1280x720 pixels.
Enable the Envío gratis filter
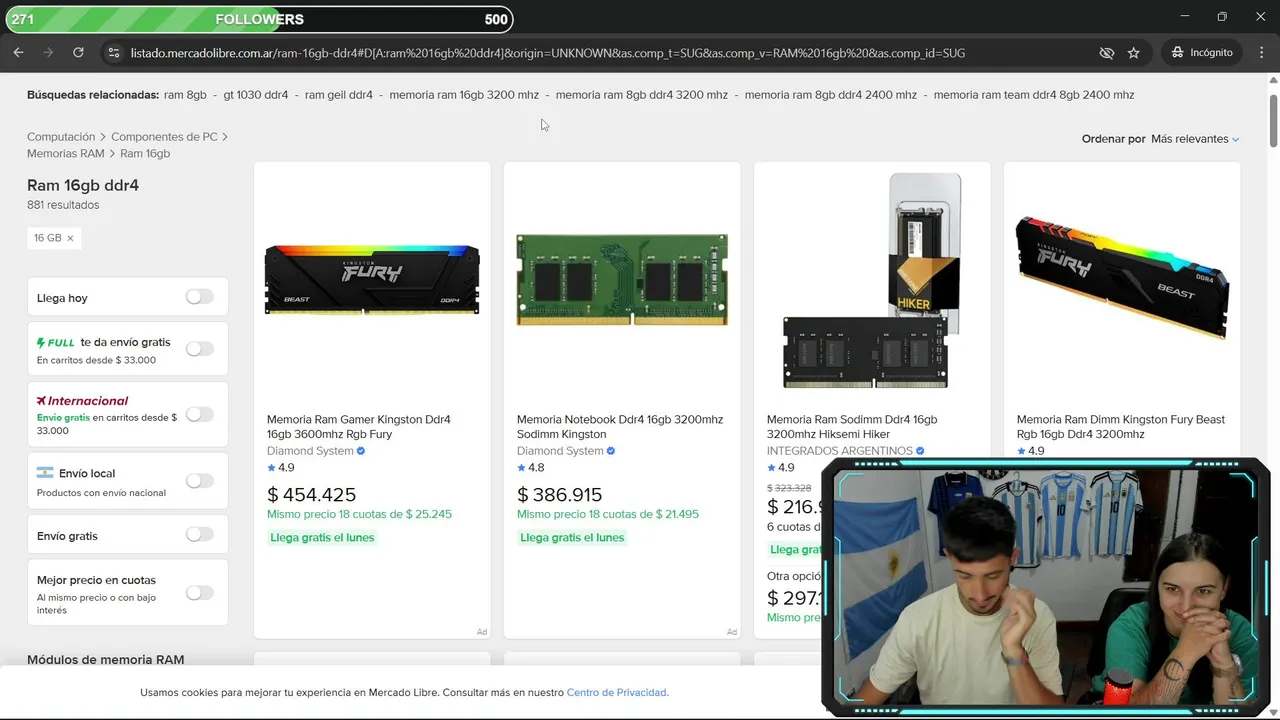pyautogui.click(x=199, y=535)
